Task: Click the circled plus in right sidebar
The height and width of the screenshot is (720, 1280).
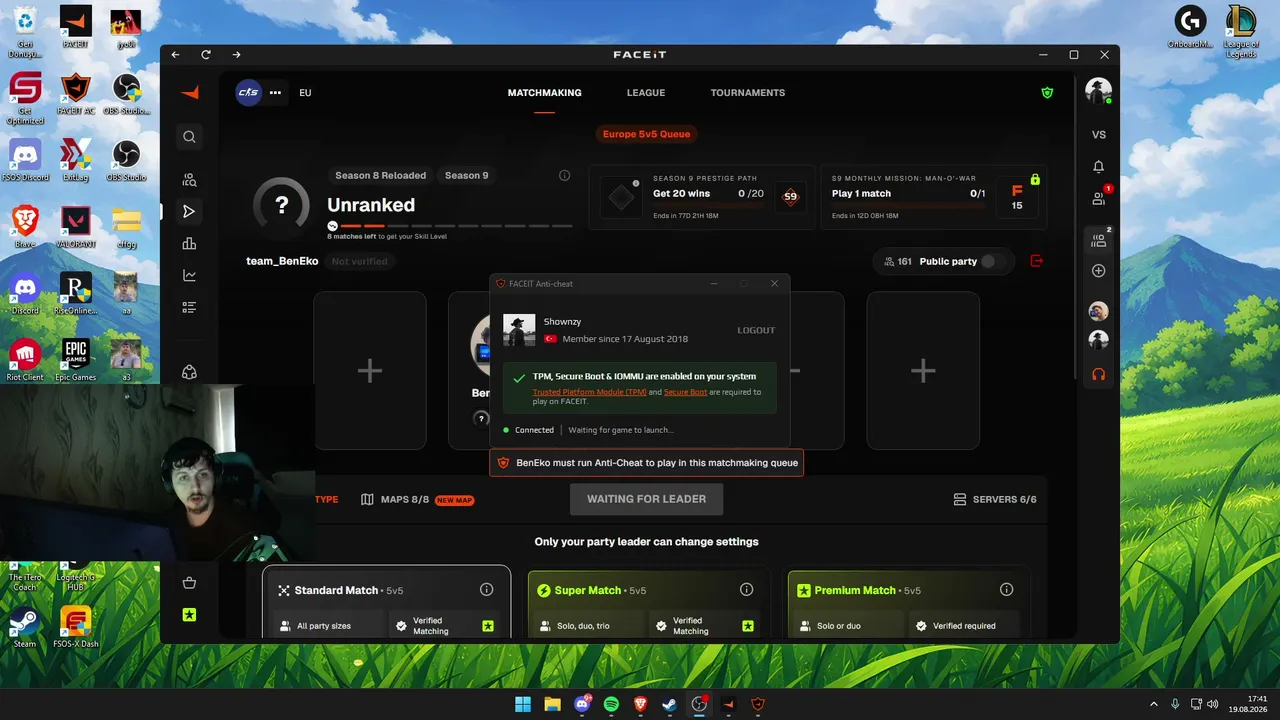Action: [1099, 271]
